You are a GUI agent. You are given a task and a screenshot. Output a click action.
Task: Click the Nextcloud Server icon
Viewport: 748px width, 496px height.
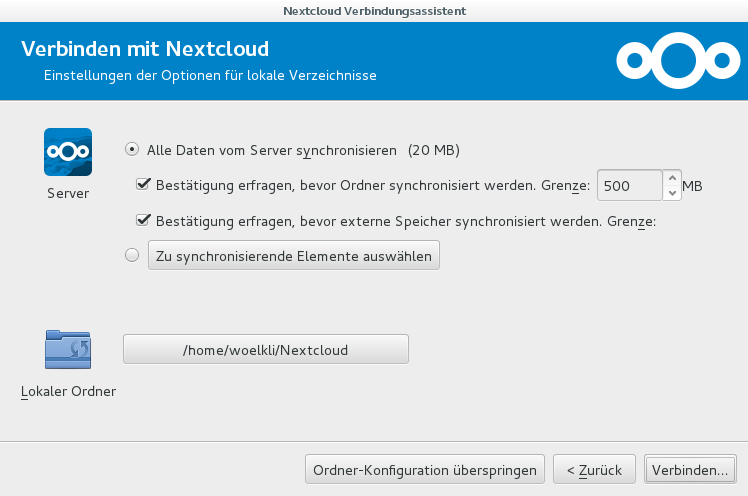click(x=68, y=152)
